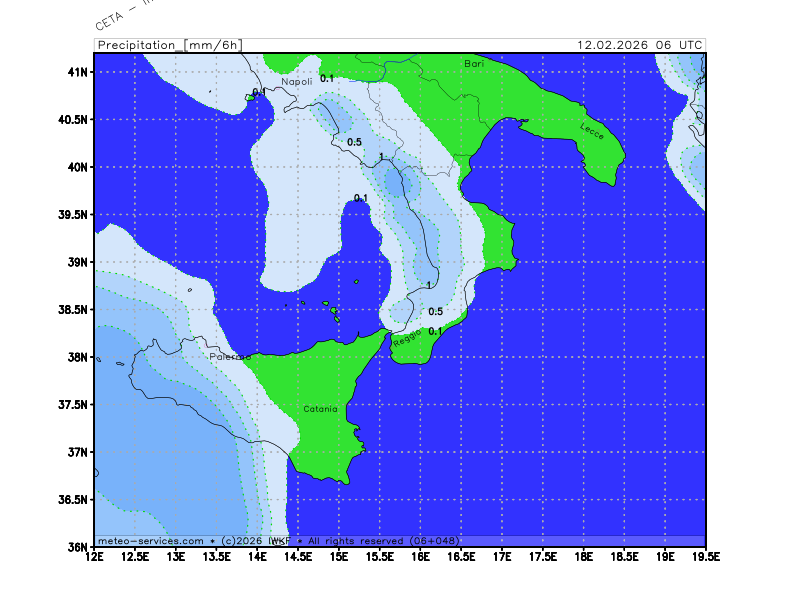Image resolution: width=800 pixels, height=600 pixels.
Task: Select the 0.5 contour label above Reggio
Action: pyautogui.click(x=435, y=312)
